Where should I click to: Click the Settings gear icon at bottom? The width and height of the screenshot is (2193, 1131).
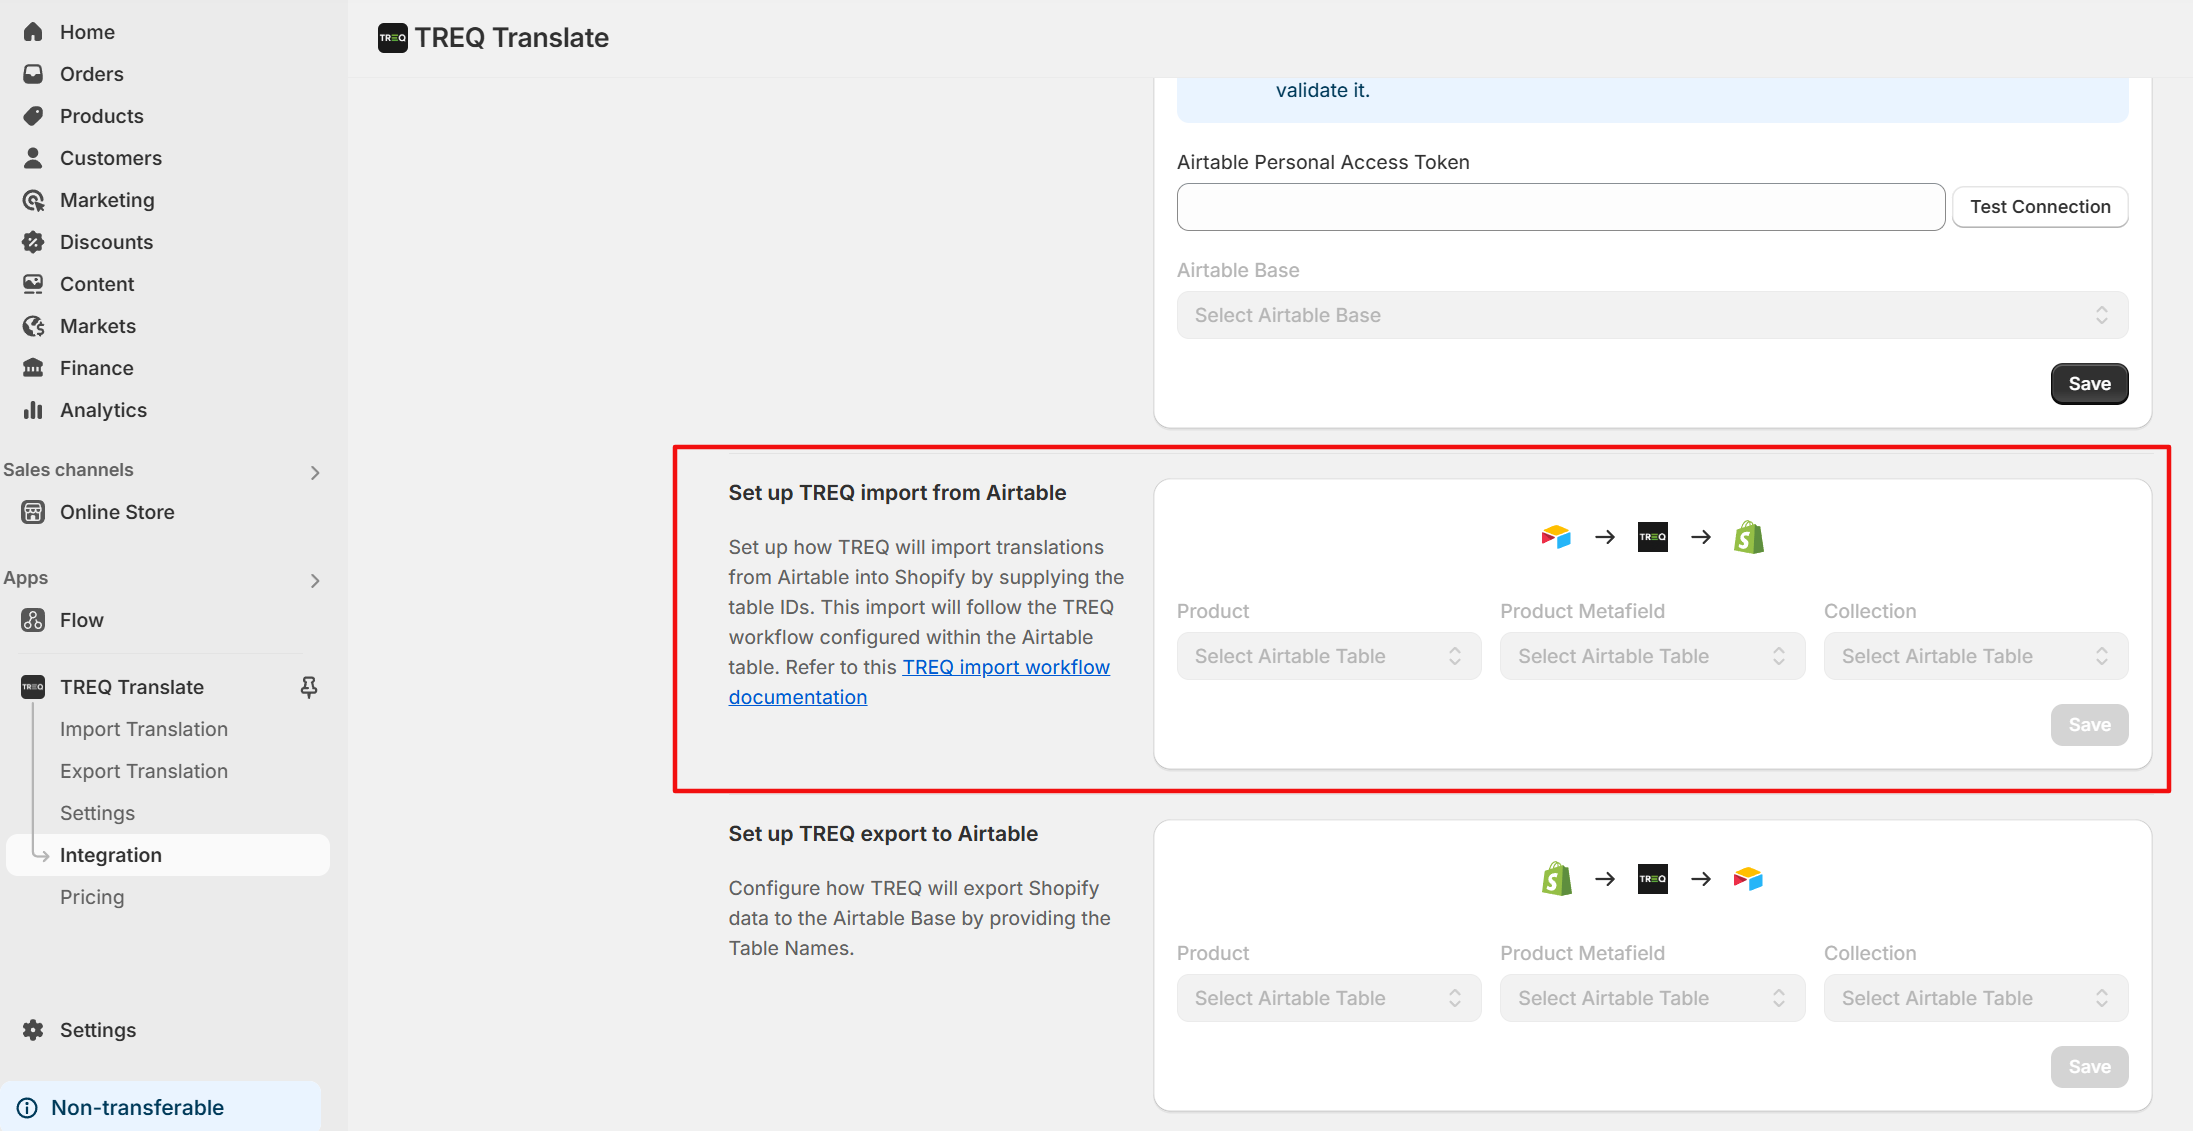coord(33,1030)
